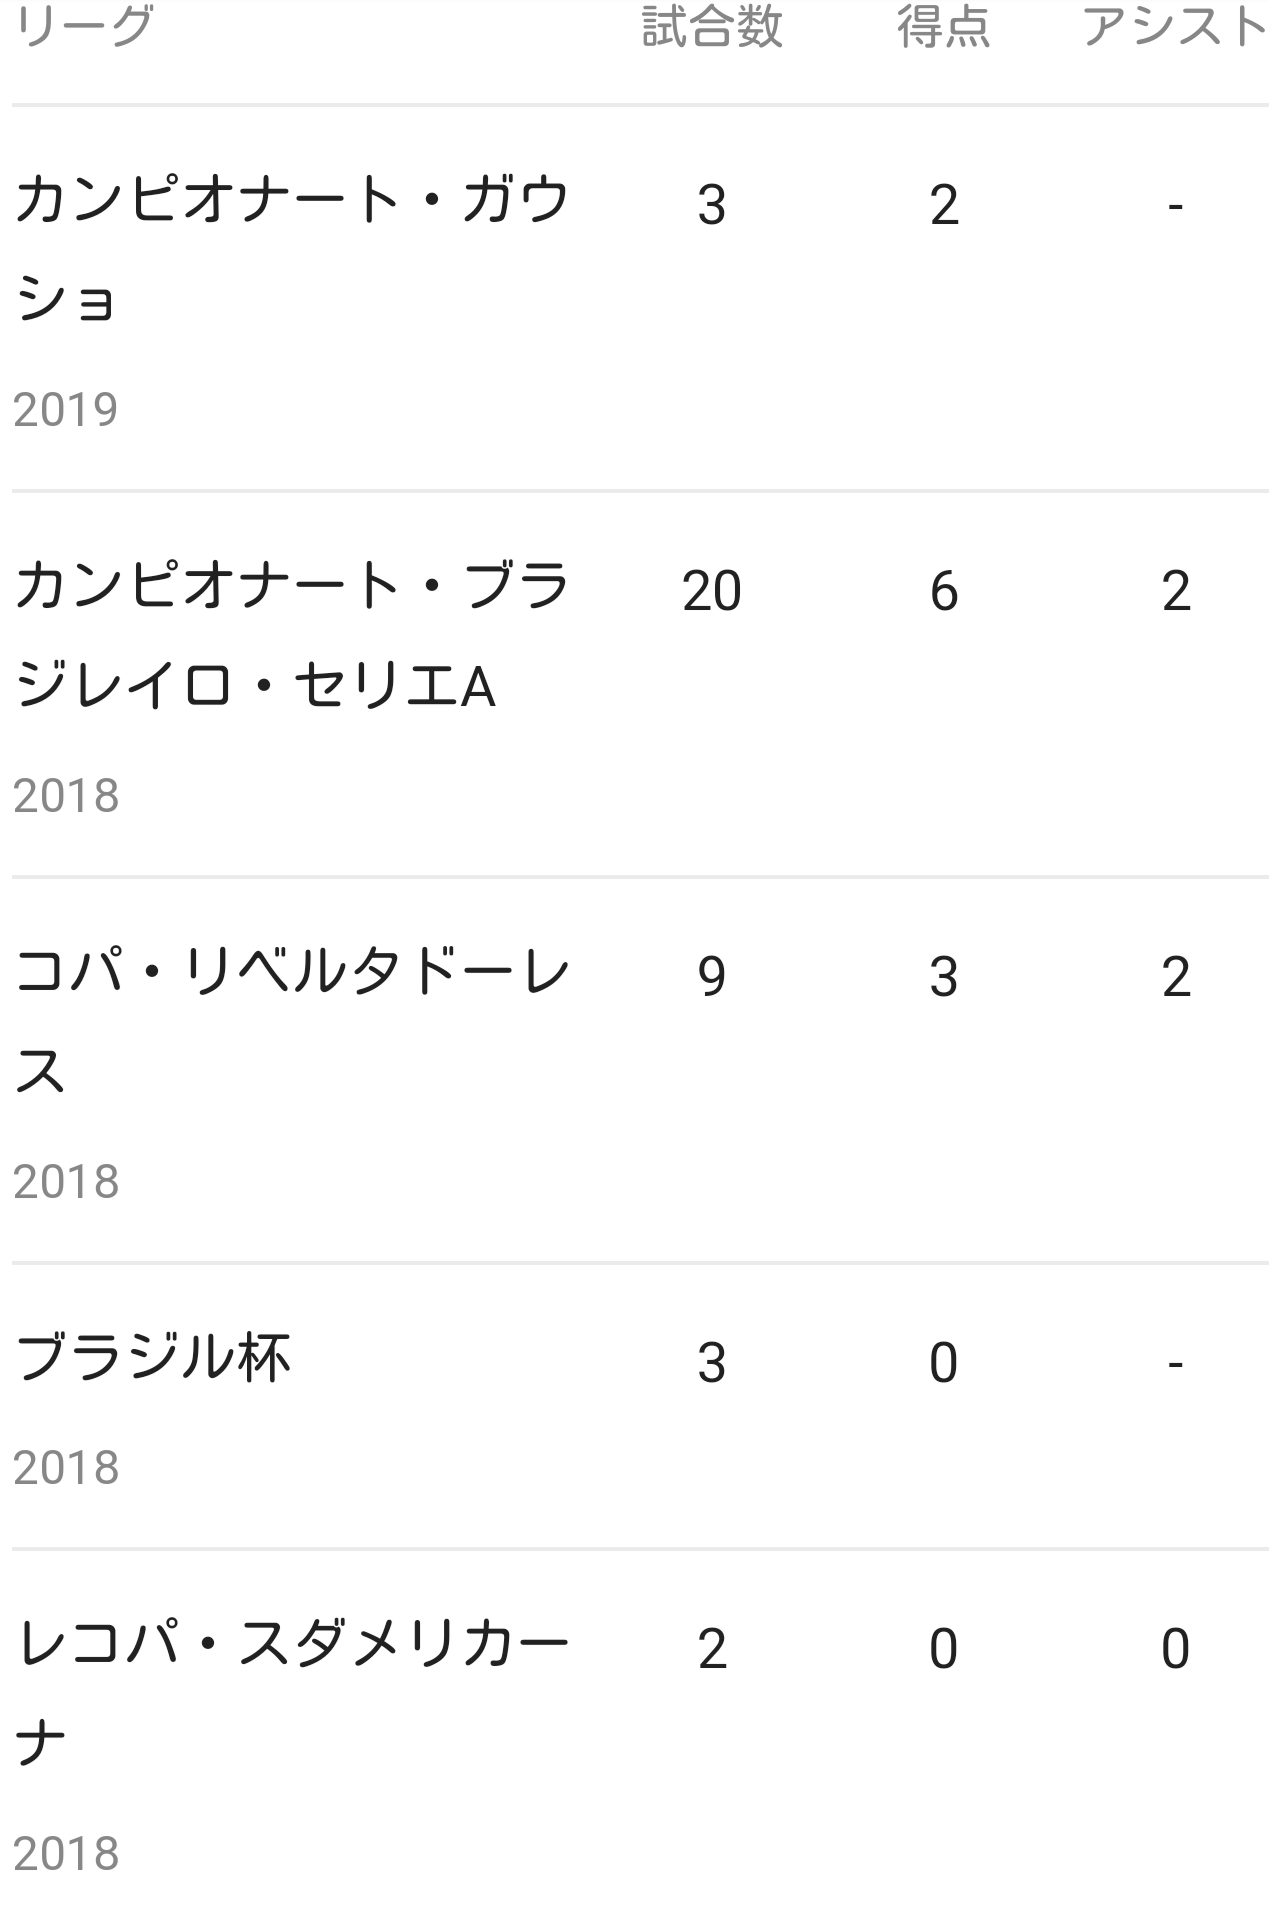Click the assists dash in ブラジル杯 row
The width and height of the screenshot is (1269, 1922).
(x=1175, y=1363)
